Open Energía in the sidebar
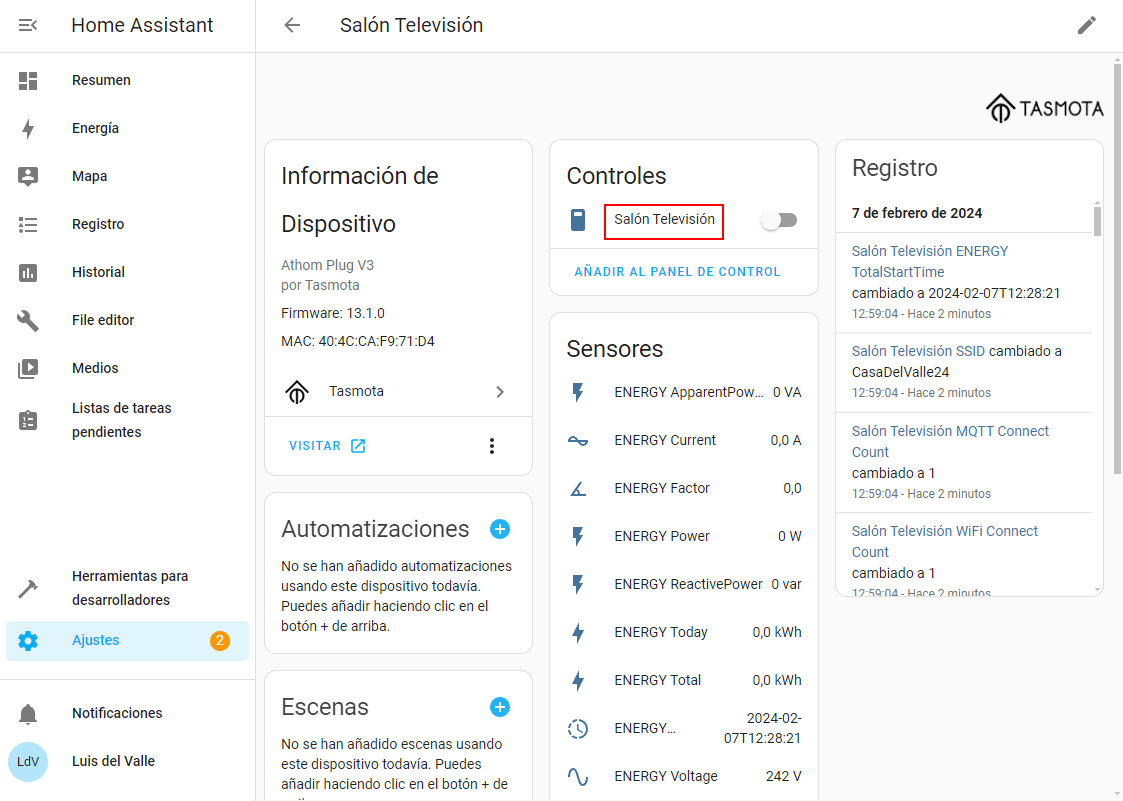This screenshot has width=1123, height=801. coord(95,128)
